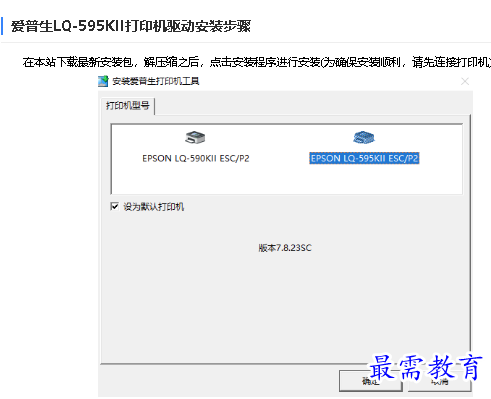This screenshot has height=399, width=491.
Task: Toggle the 设为默认打印机 checkbox
Action: (114, 207)
